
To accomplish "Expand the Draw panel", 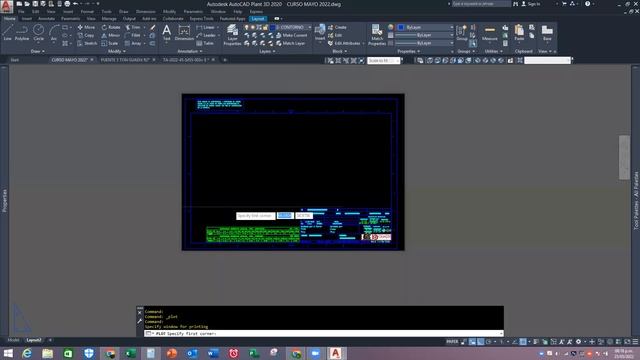I will coord(38,51).
